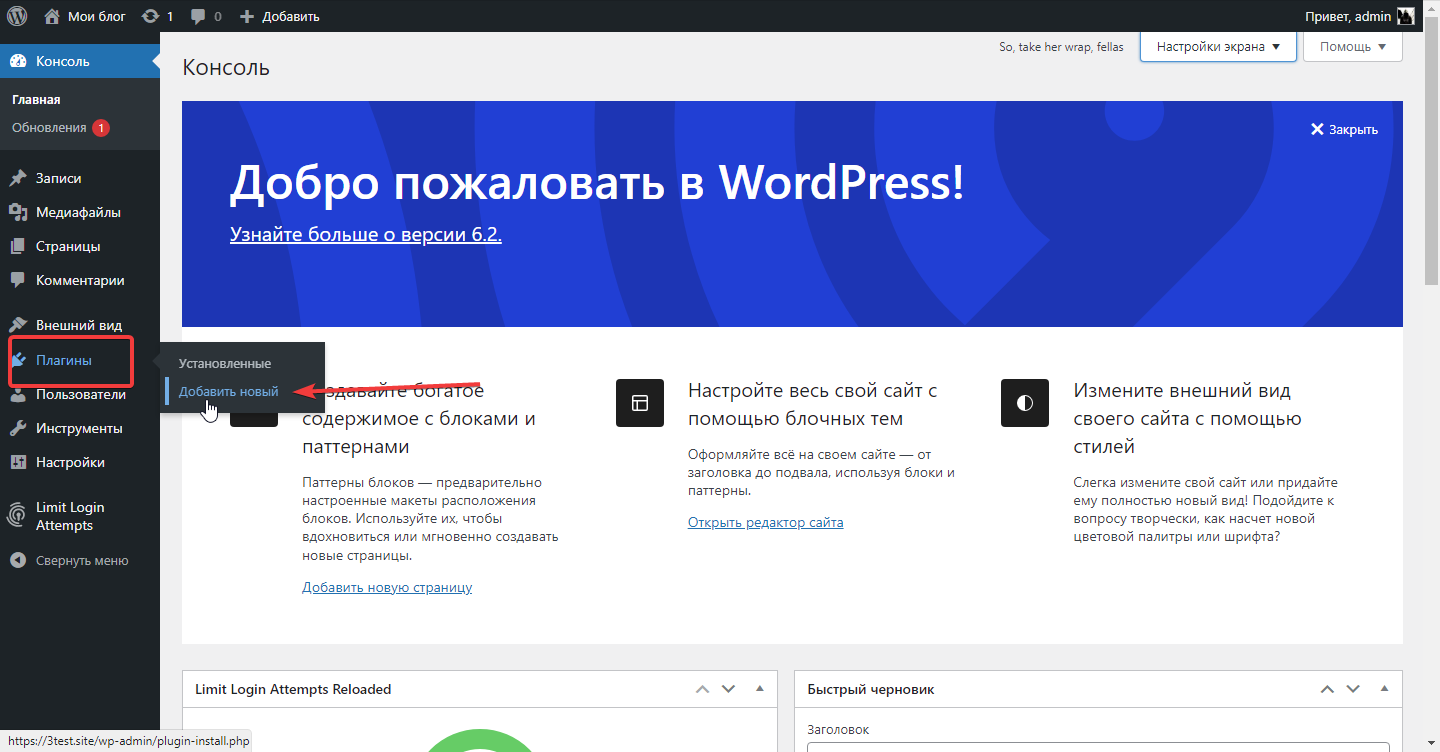
Task: Click the comment icon beside Комментарии
Action: [x=18, y=280]
